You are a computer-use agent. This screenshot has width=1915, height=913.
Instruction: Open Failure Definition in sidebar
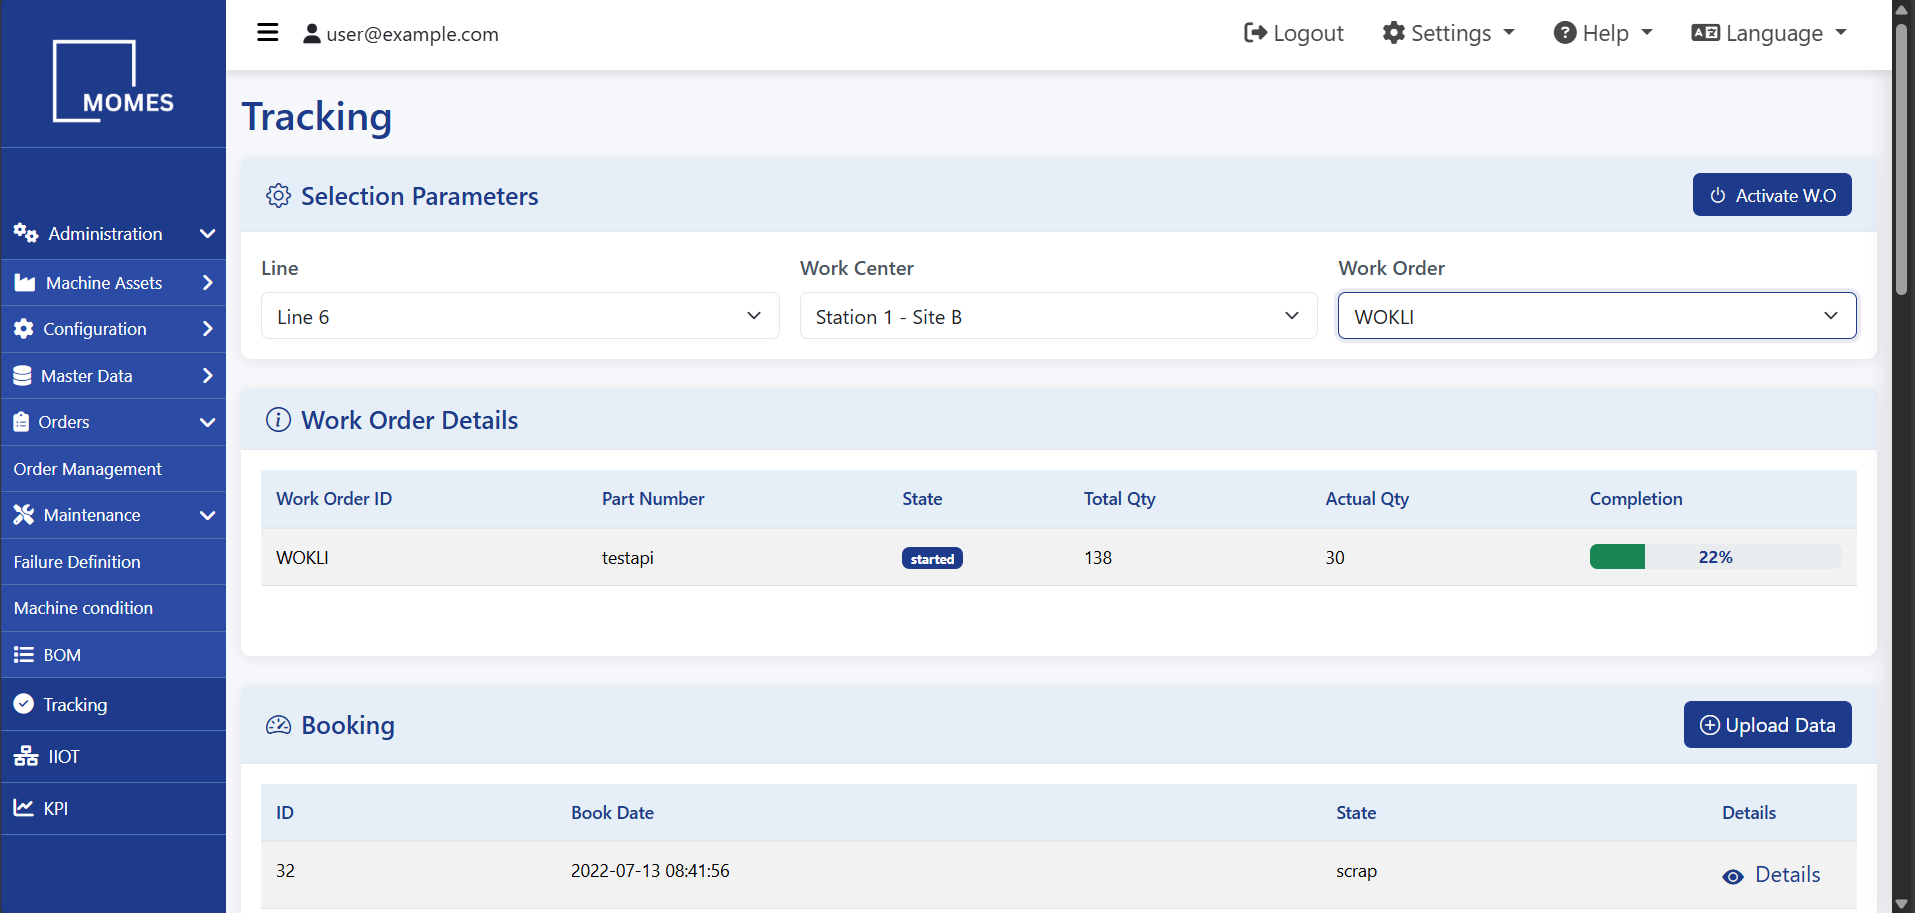pos(113,562)
